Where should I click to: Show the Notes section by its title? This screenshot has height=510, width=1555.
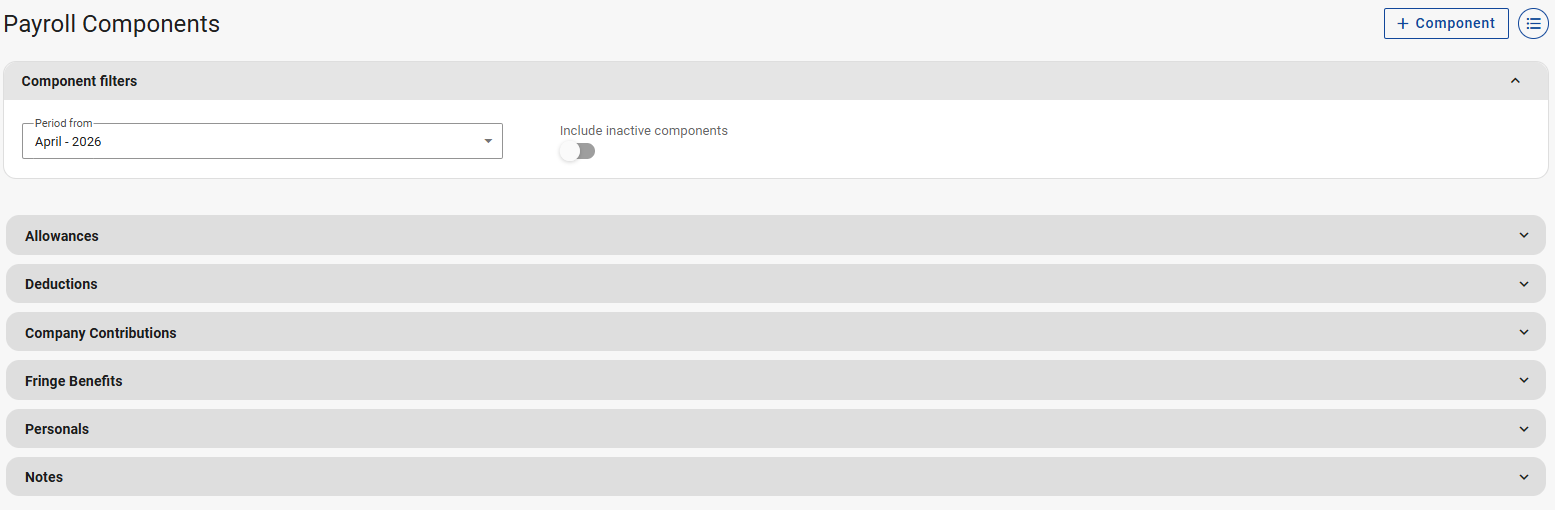click(x=44, y=477)
